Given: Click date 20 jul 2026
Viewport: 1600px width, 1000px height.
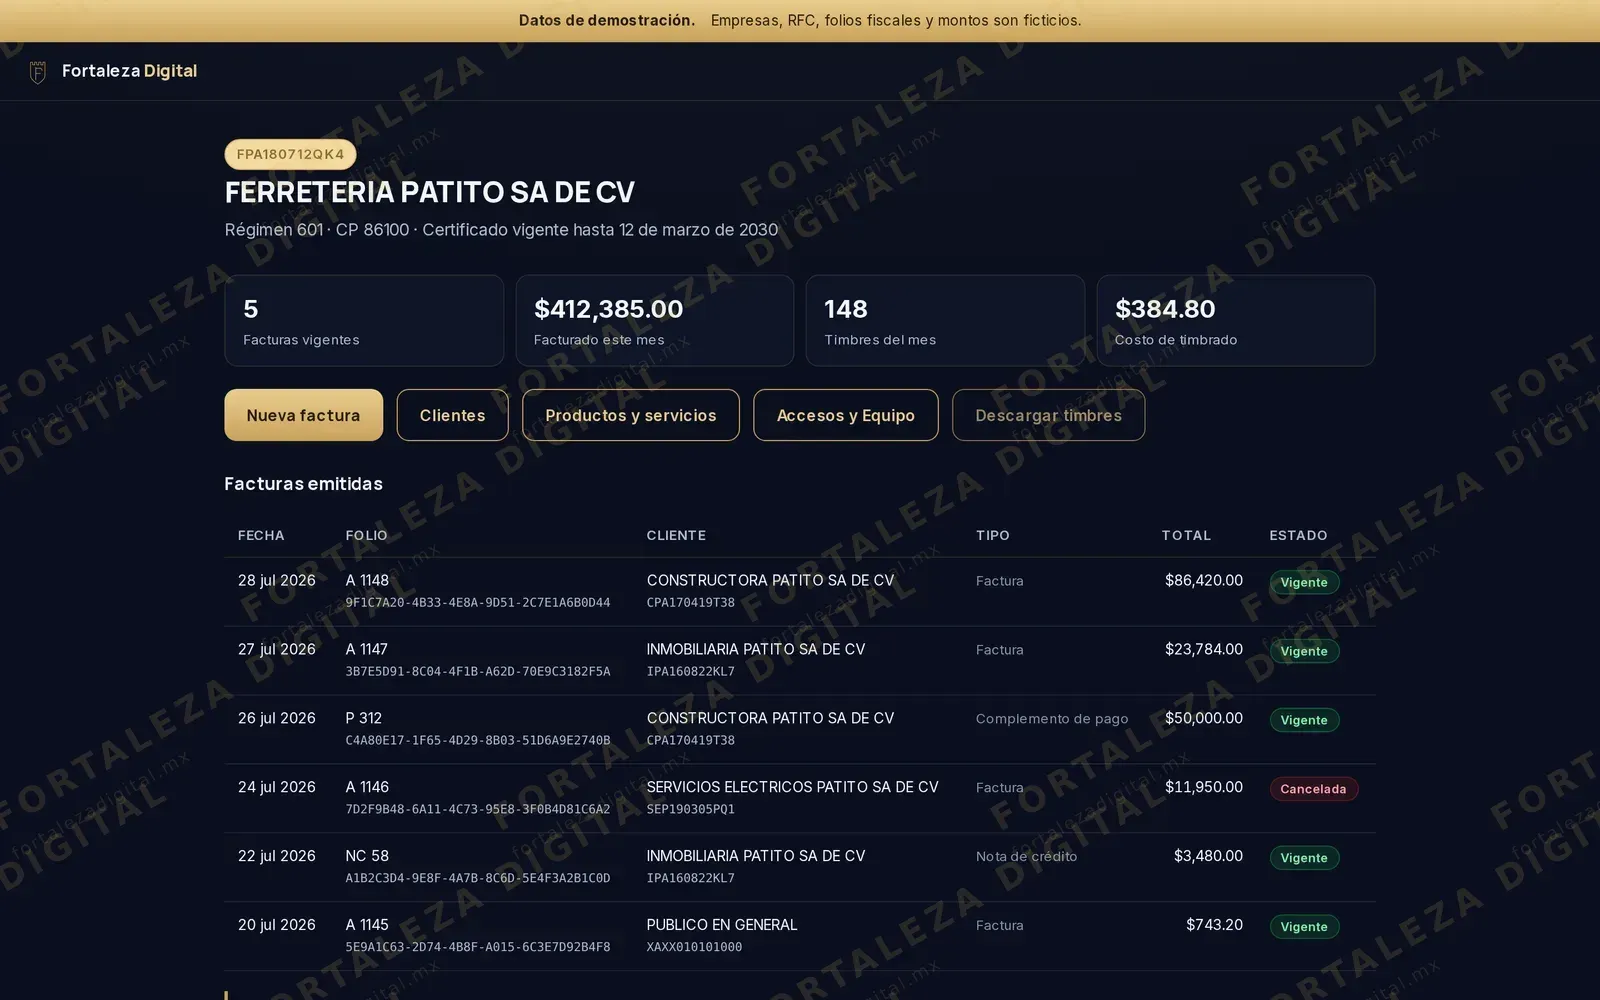Looking at the screenshot, I should [277, 925].
